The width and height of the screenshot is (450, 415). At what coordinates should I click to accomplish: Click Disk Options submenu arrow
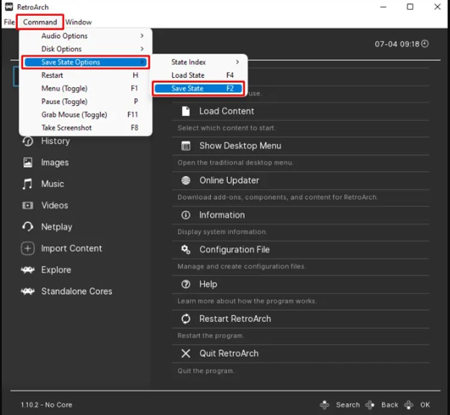pyautogui.click(x=142, y=49)
